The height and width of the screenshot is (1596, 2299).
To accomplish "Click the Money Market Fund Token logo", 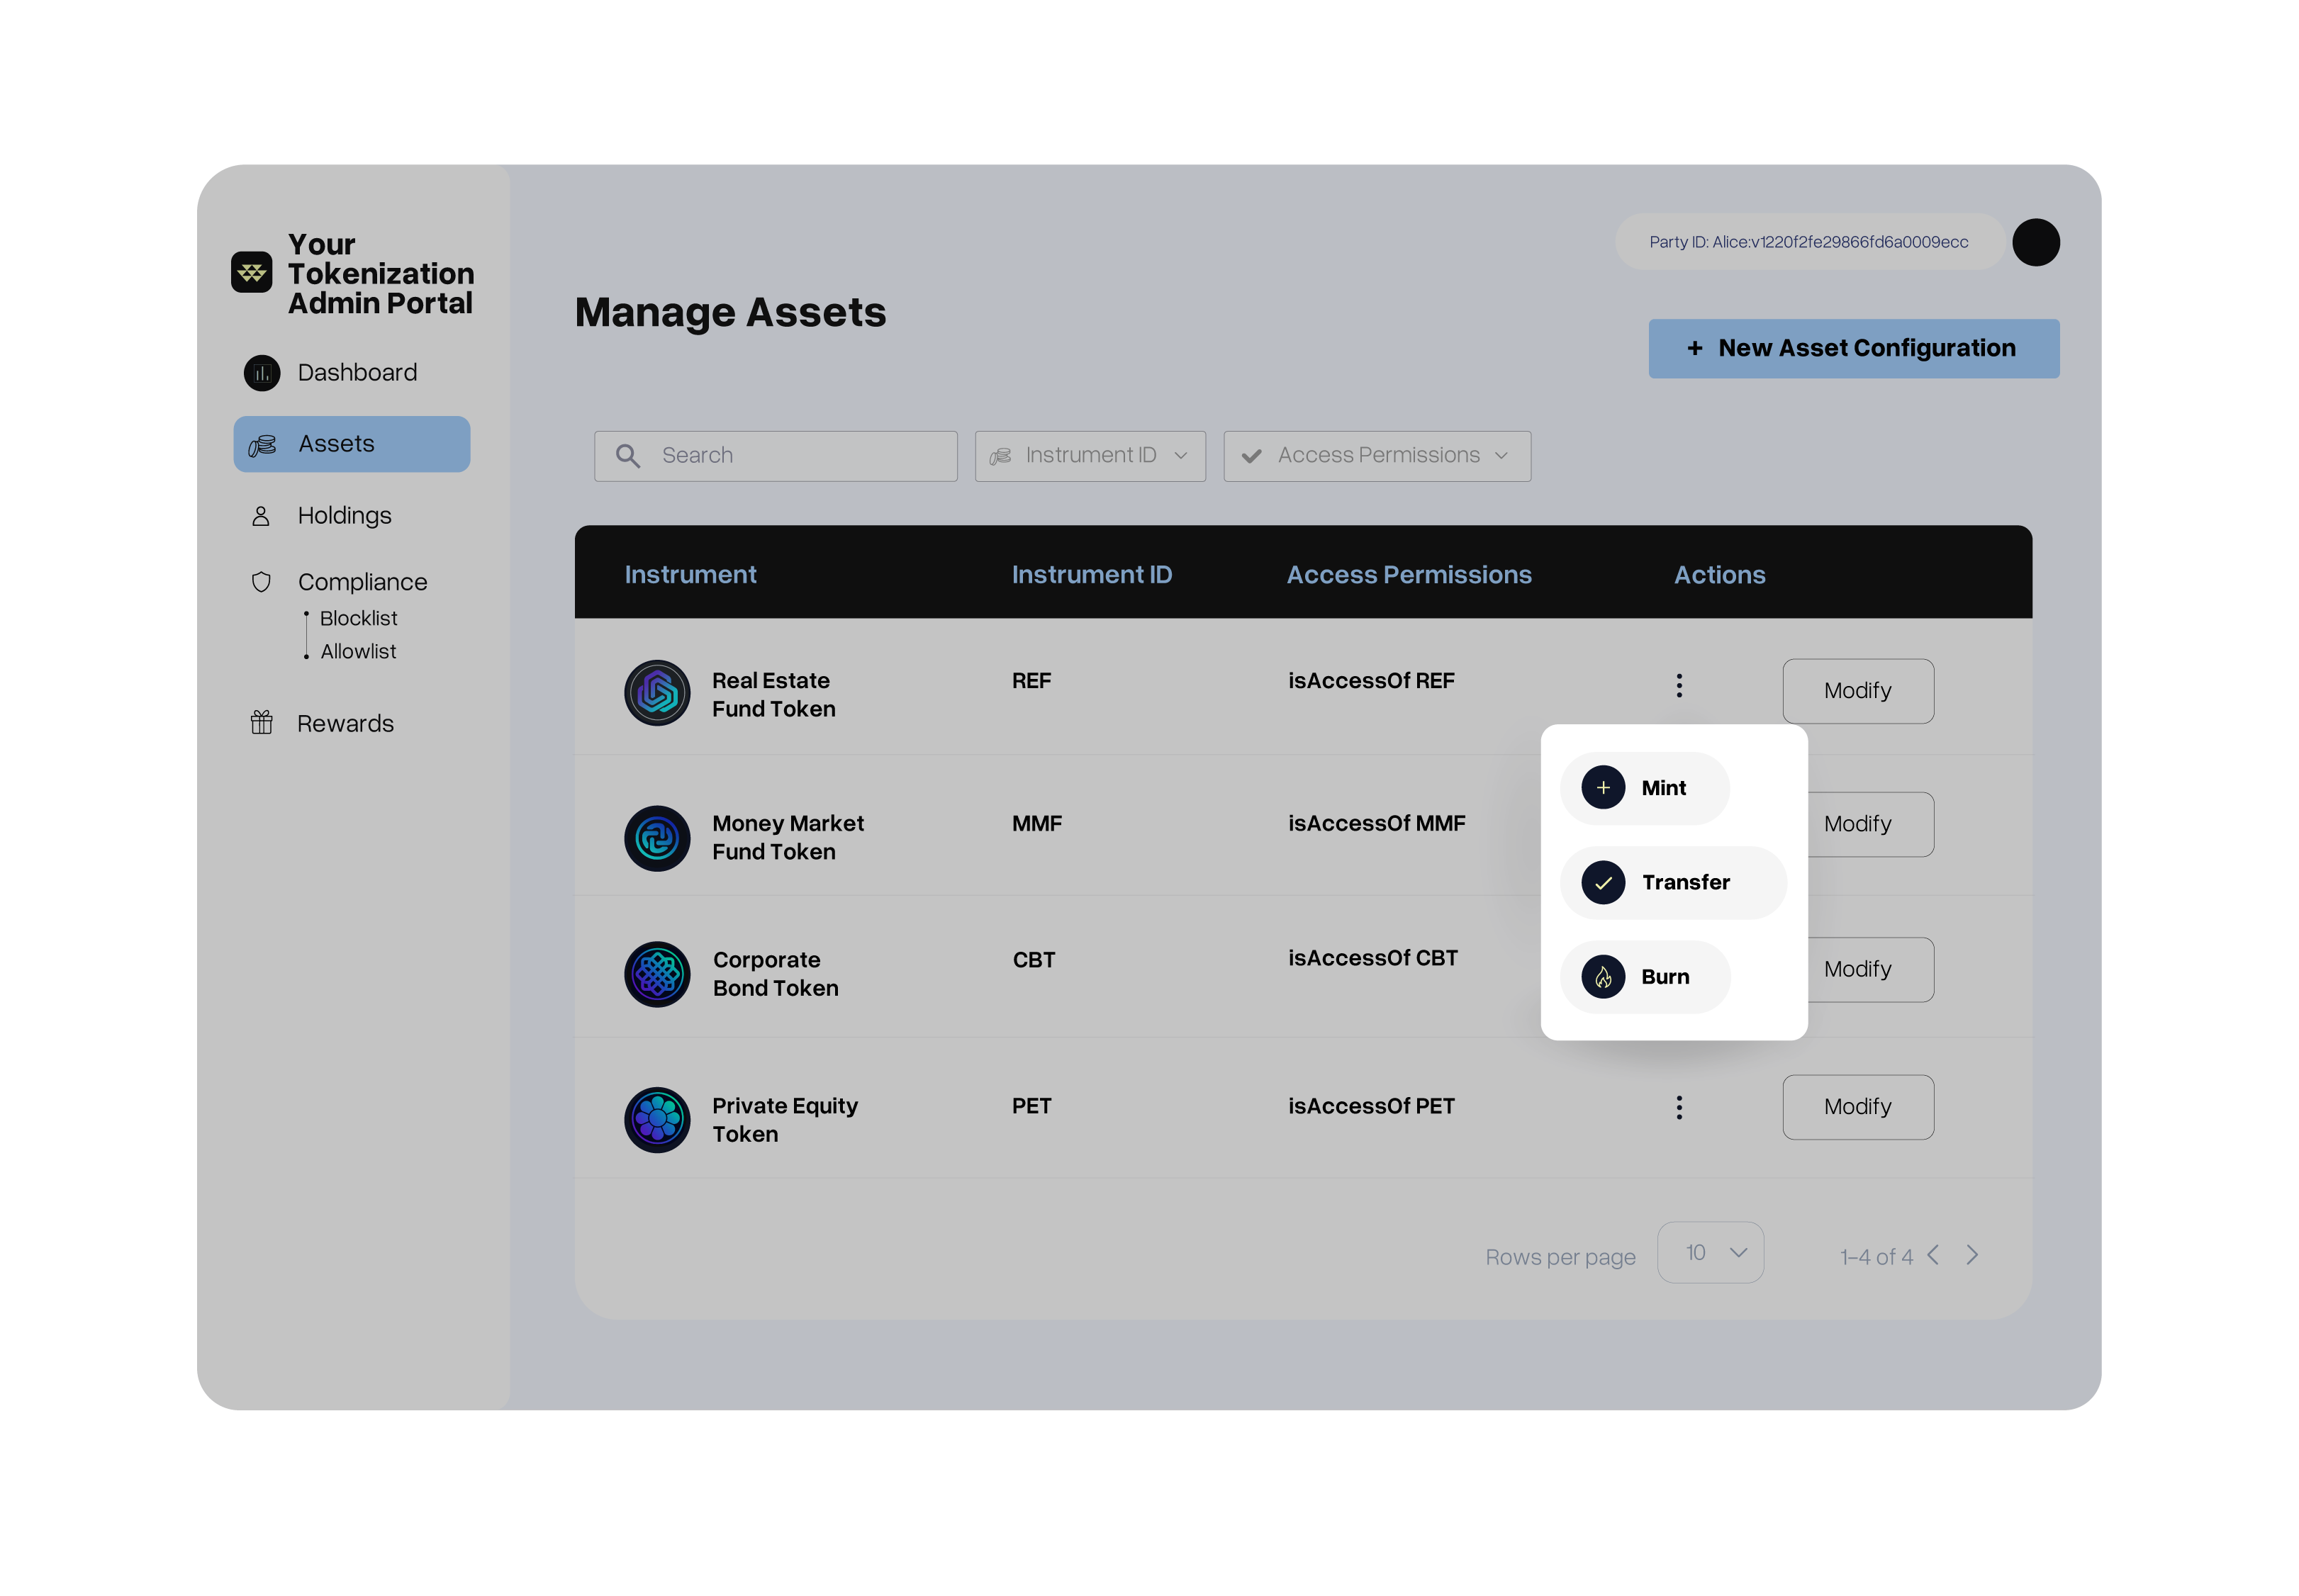I will tap(657, 838).
